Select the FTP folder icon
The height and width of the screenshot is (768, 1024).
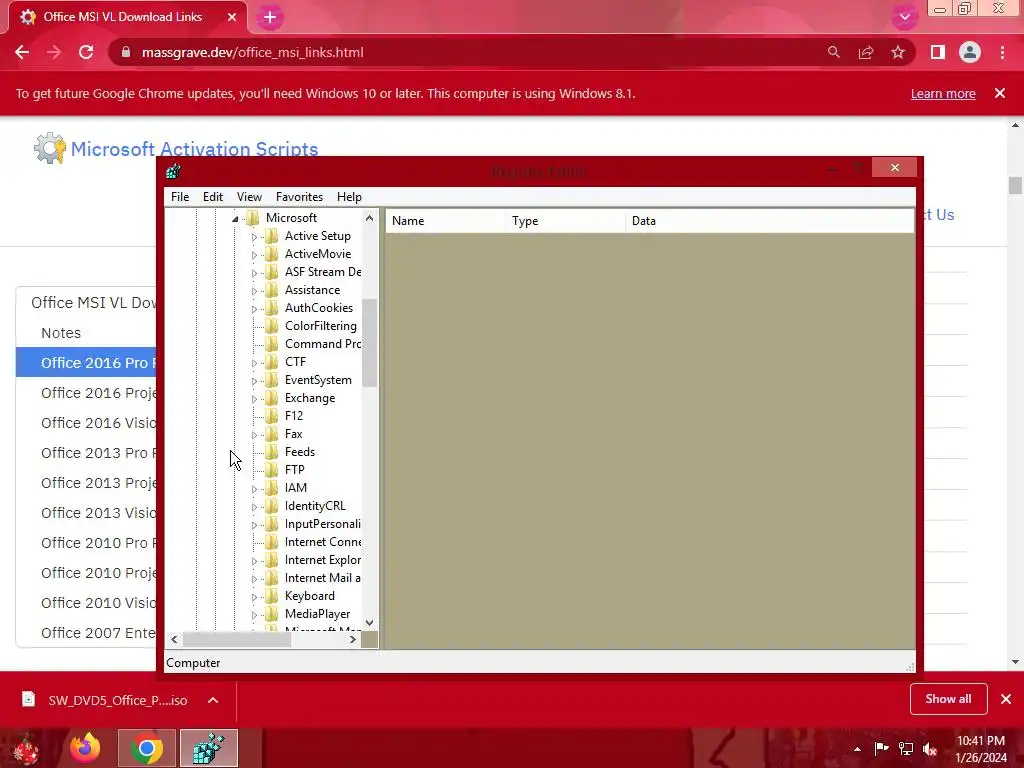(x=272, y=470)
